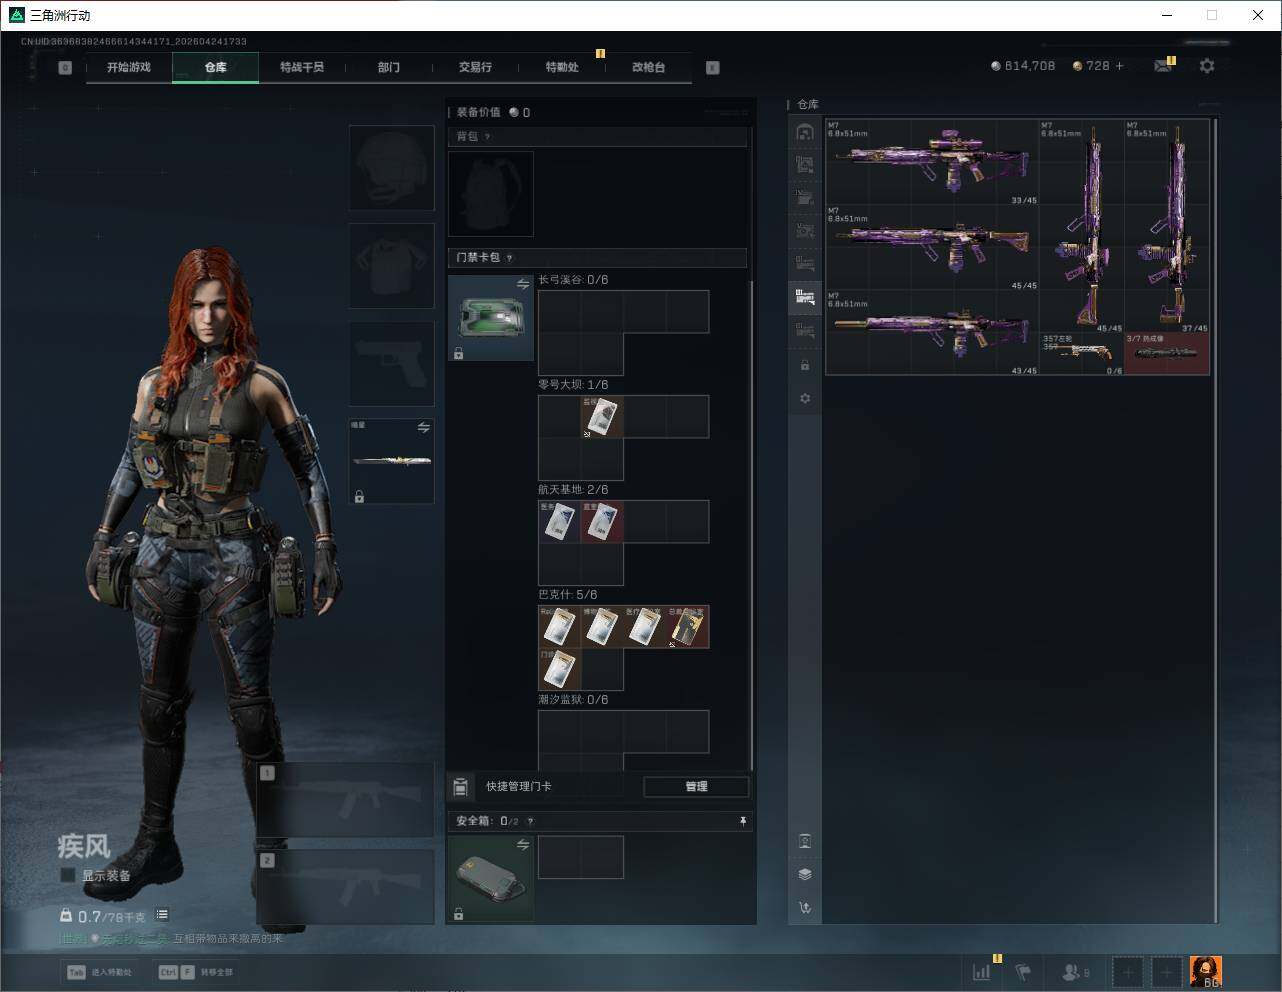Screen dimensions: 1282x992
Task: Go to the 部门 tab
Action: pyautogui.click(x=389, y=67)
